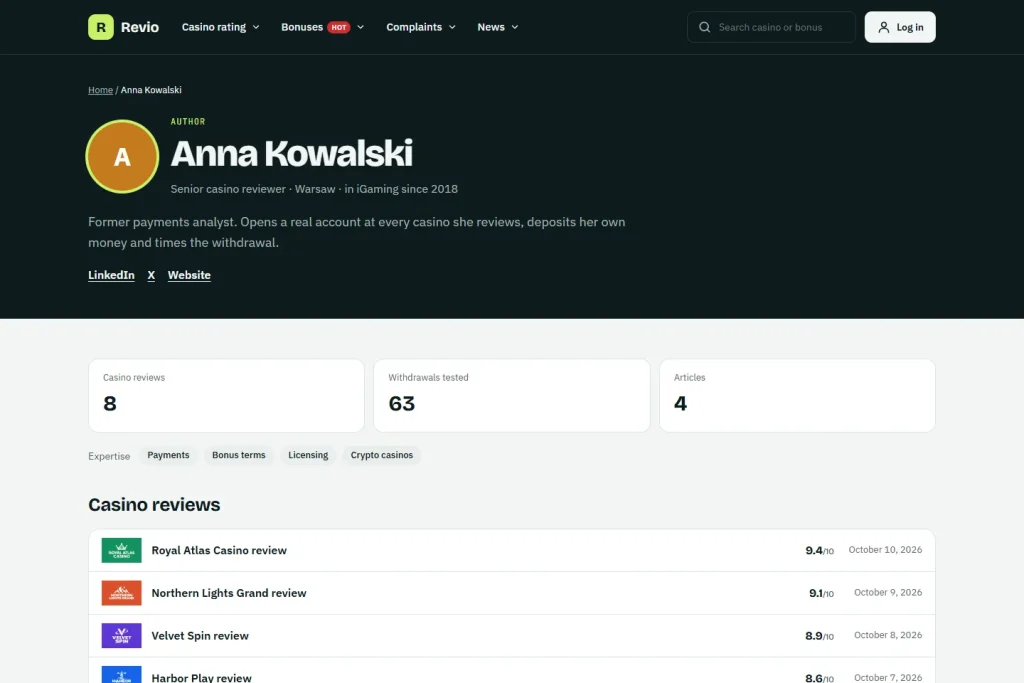Click the Withdrawals tested stat card
Screen dimensions: 1024x683
[512, 396]
